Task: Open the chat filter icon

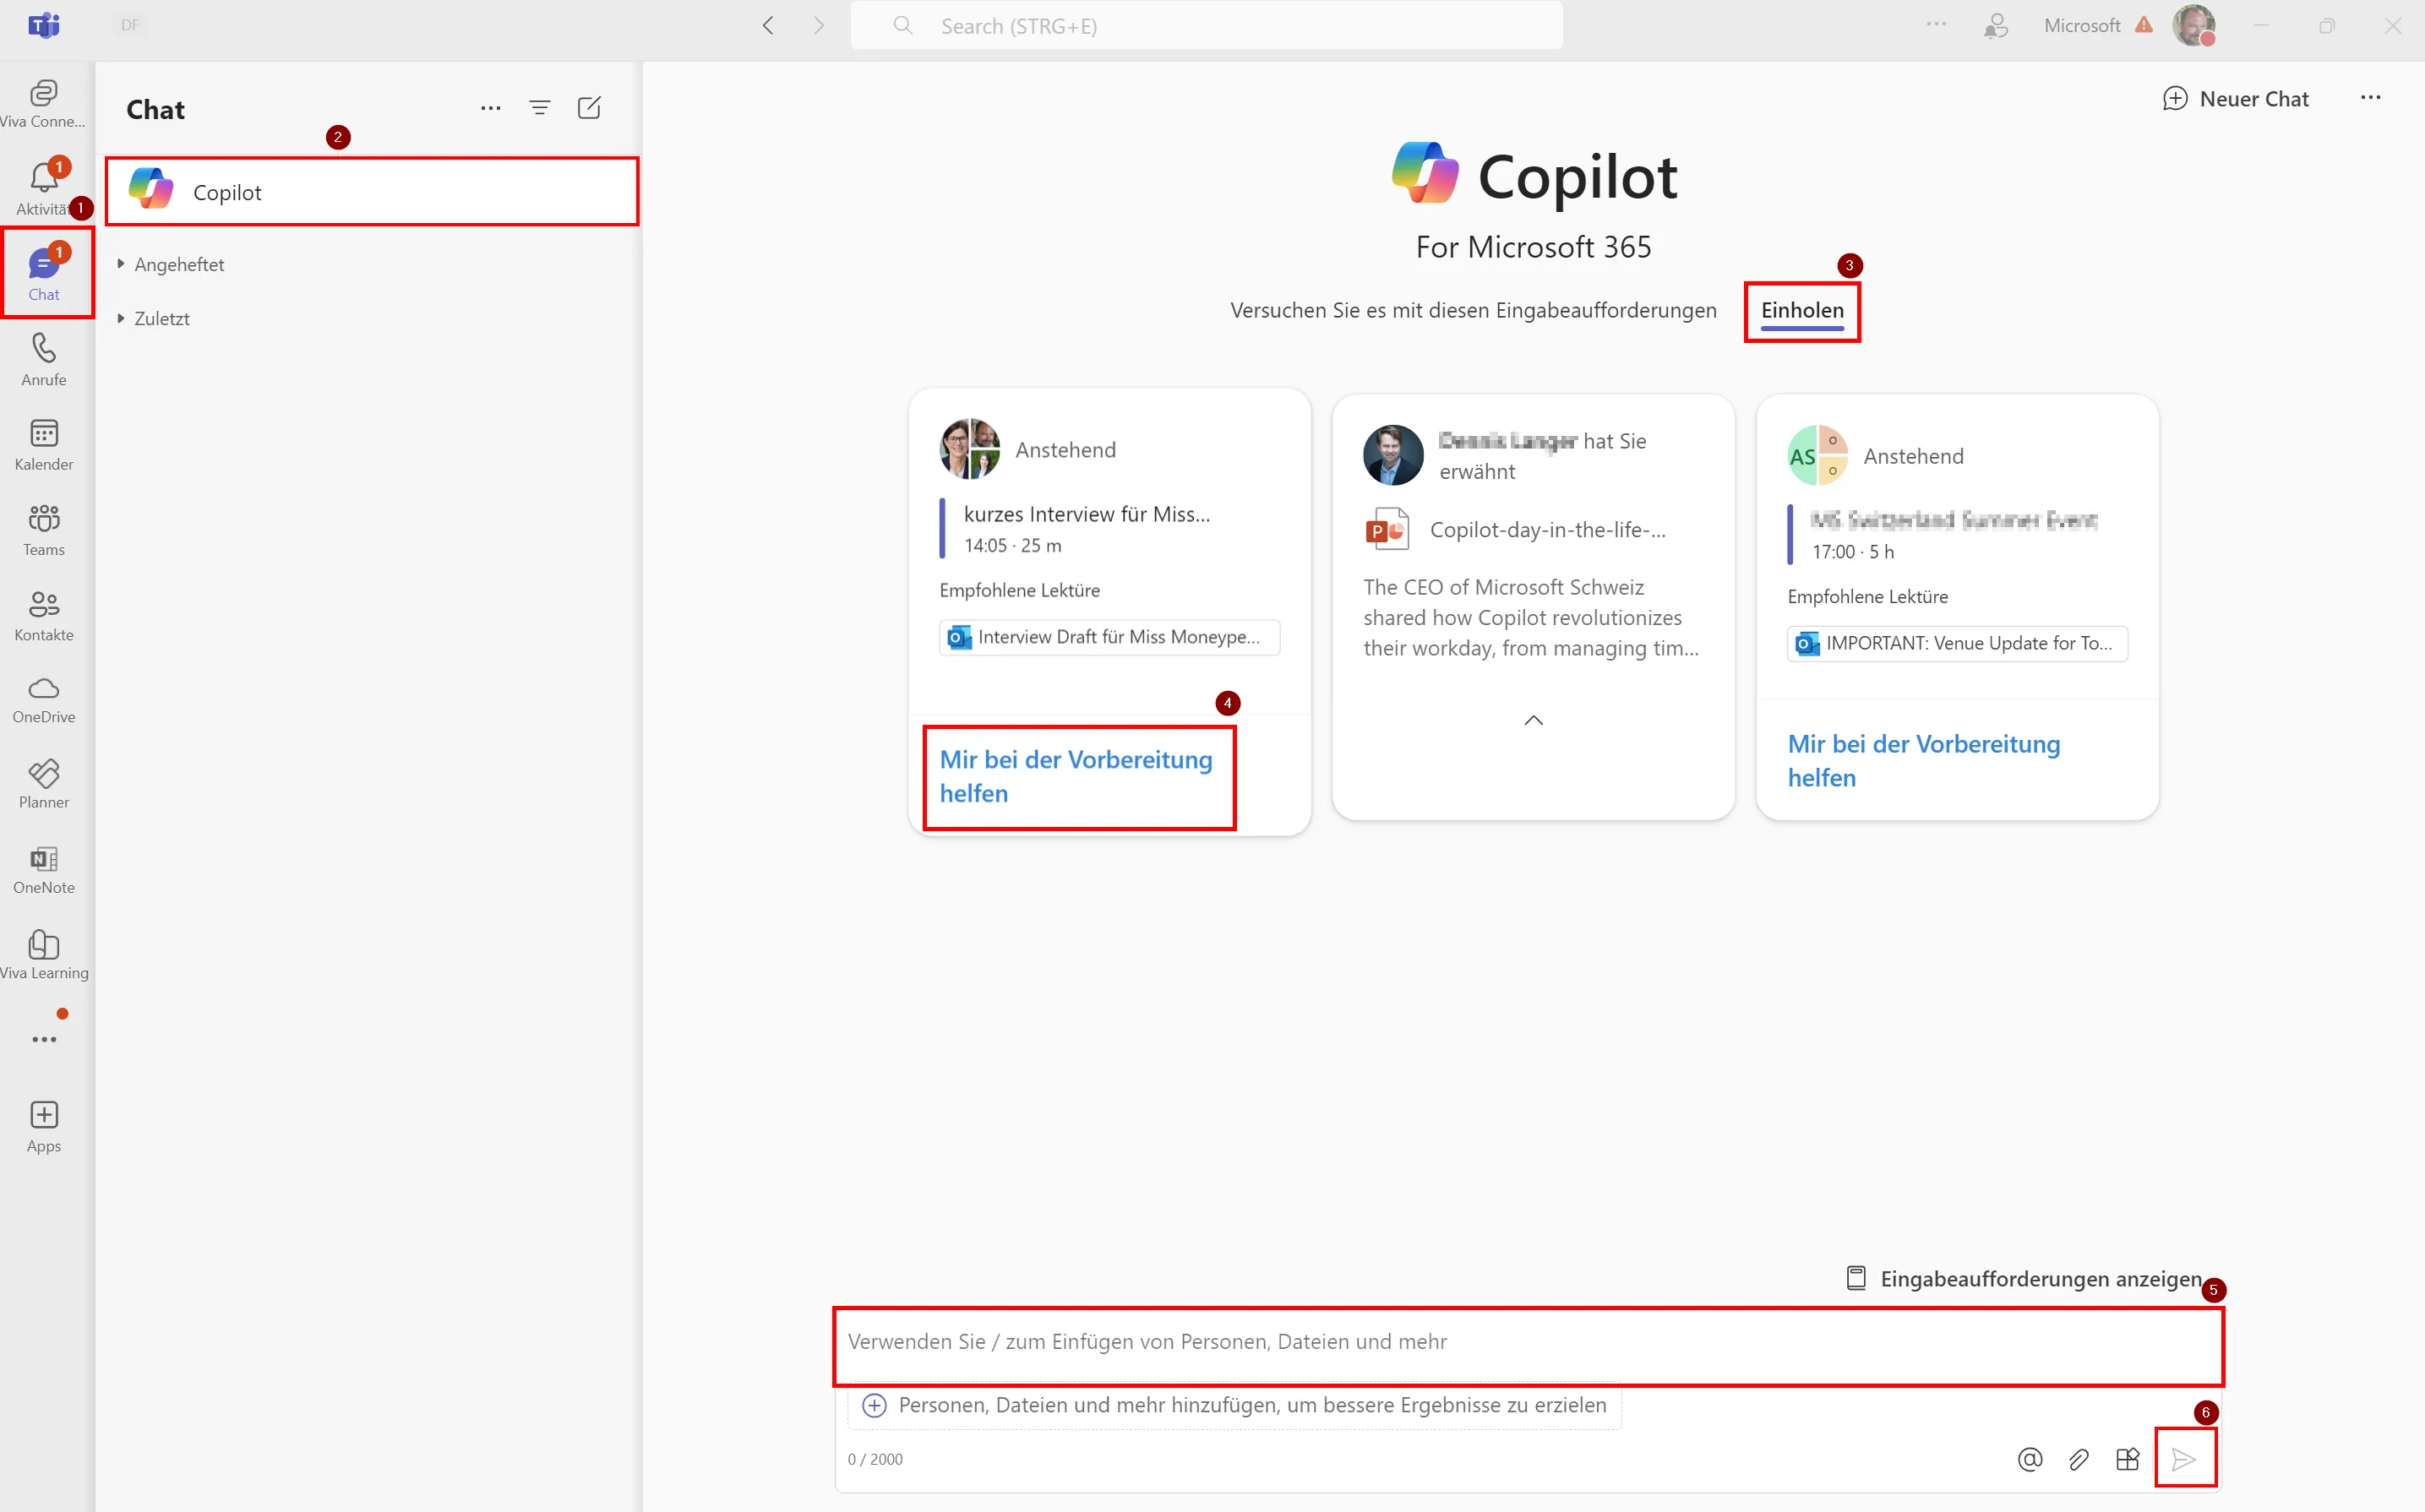Action: [x=540, y=107]
